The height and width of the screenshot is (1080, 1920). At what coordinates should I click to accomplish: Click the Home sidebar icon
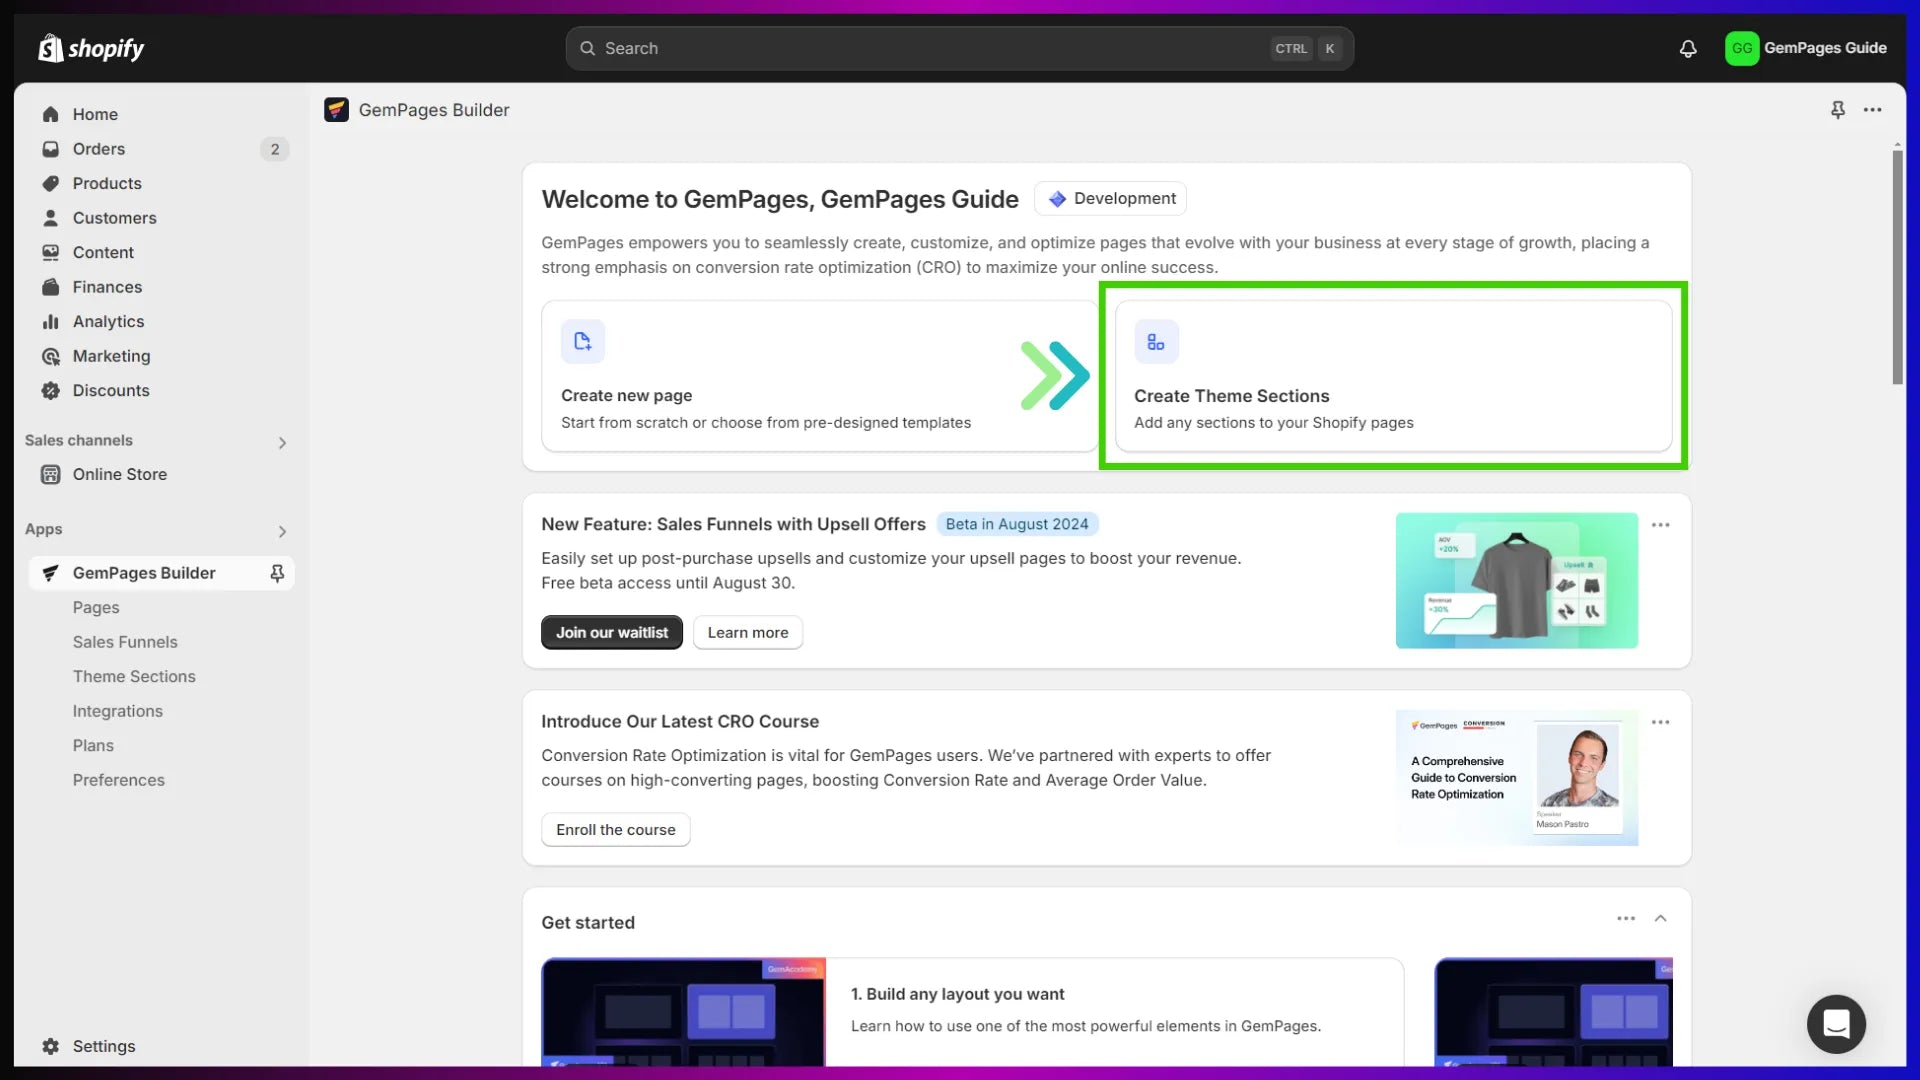point(51,114)
